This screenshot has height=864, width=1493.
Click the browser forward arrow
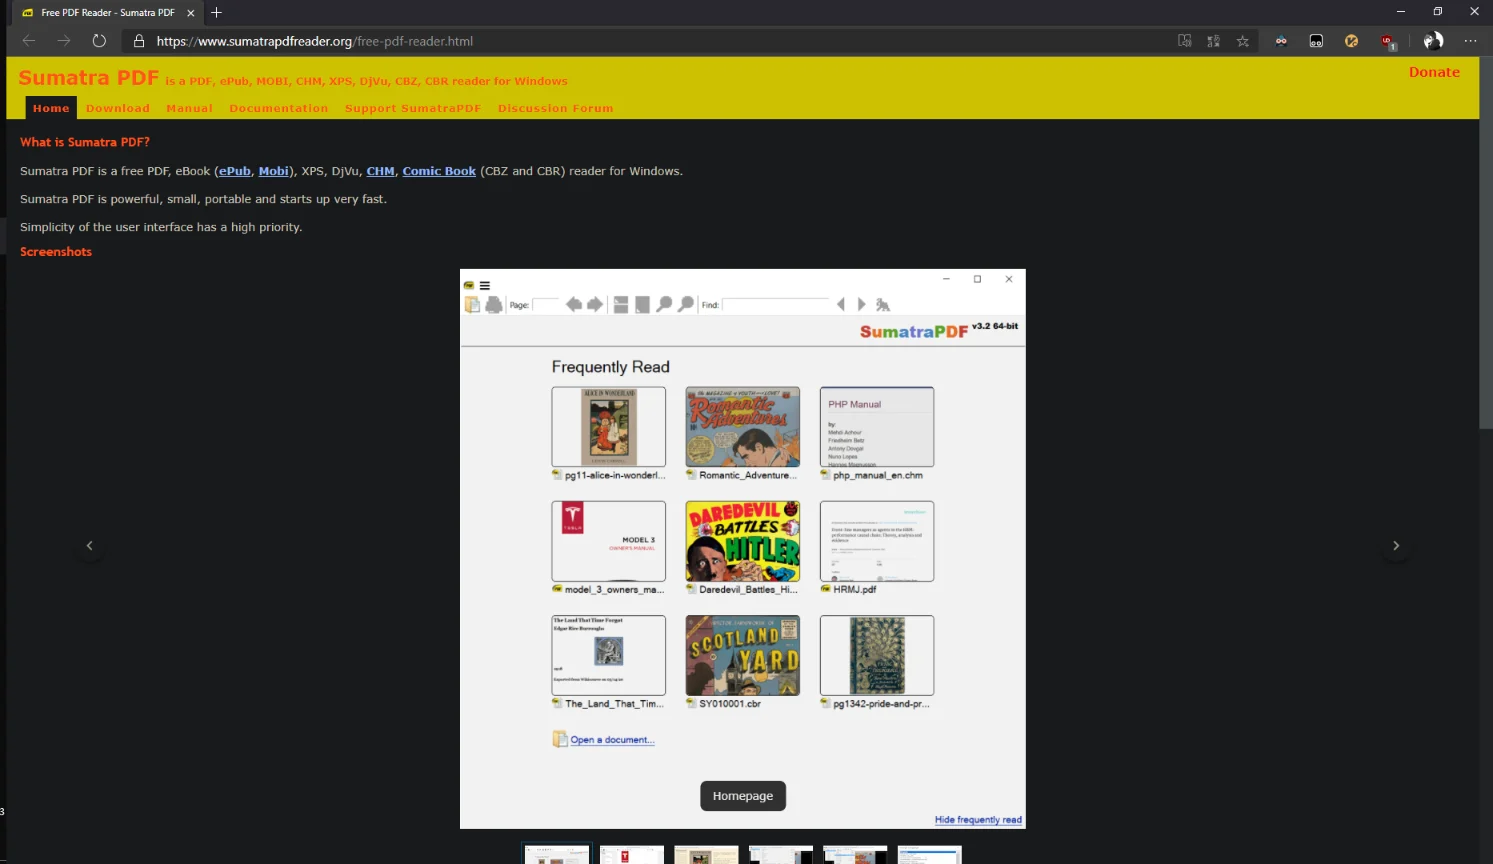tap(64, 41)
